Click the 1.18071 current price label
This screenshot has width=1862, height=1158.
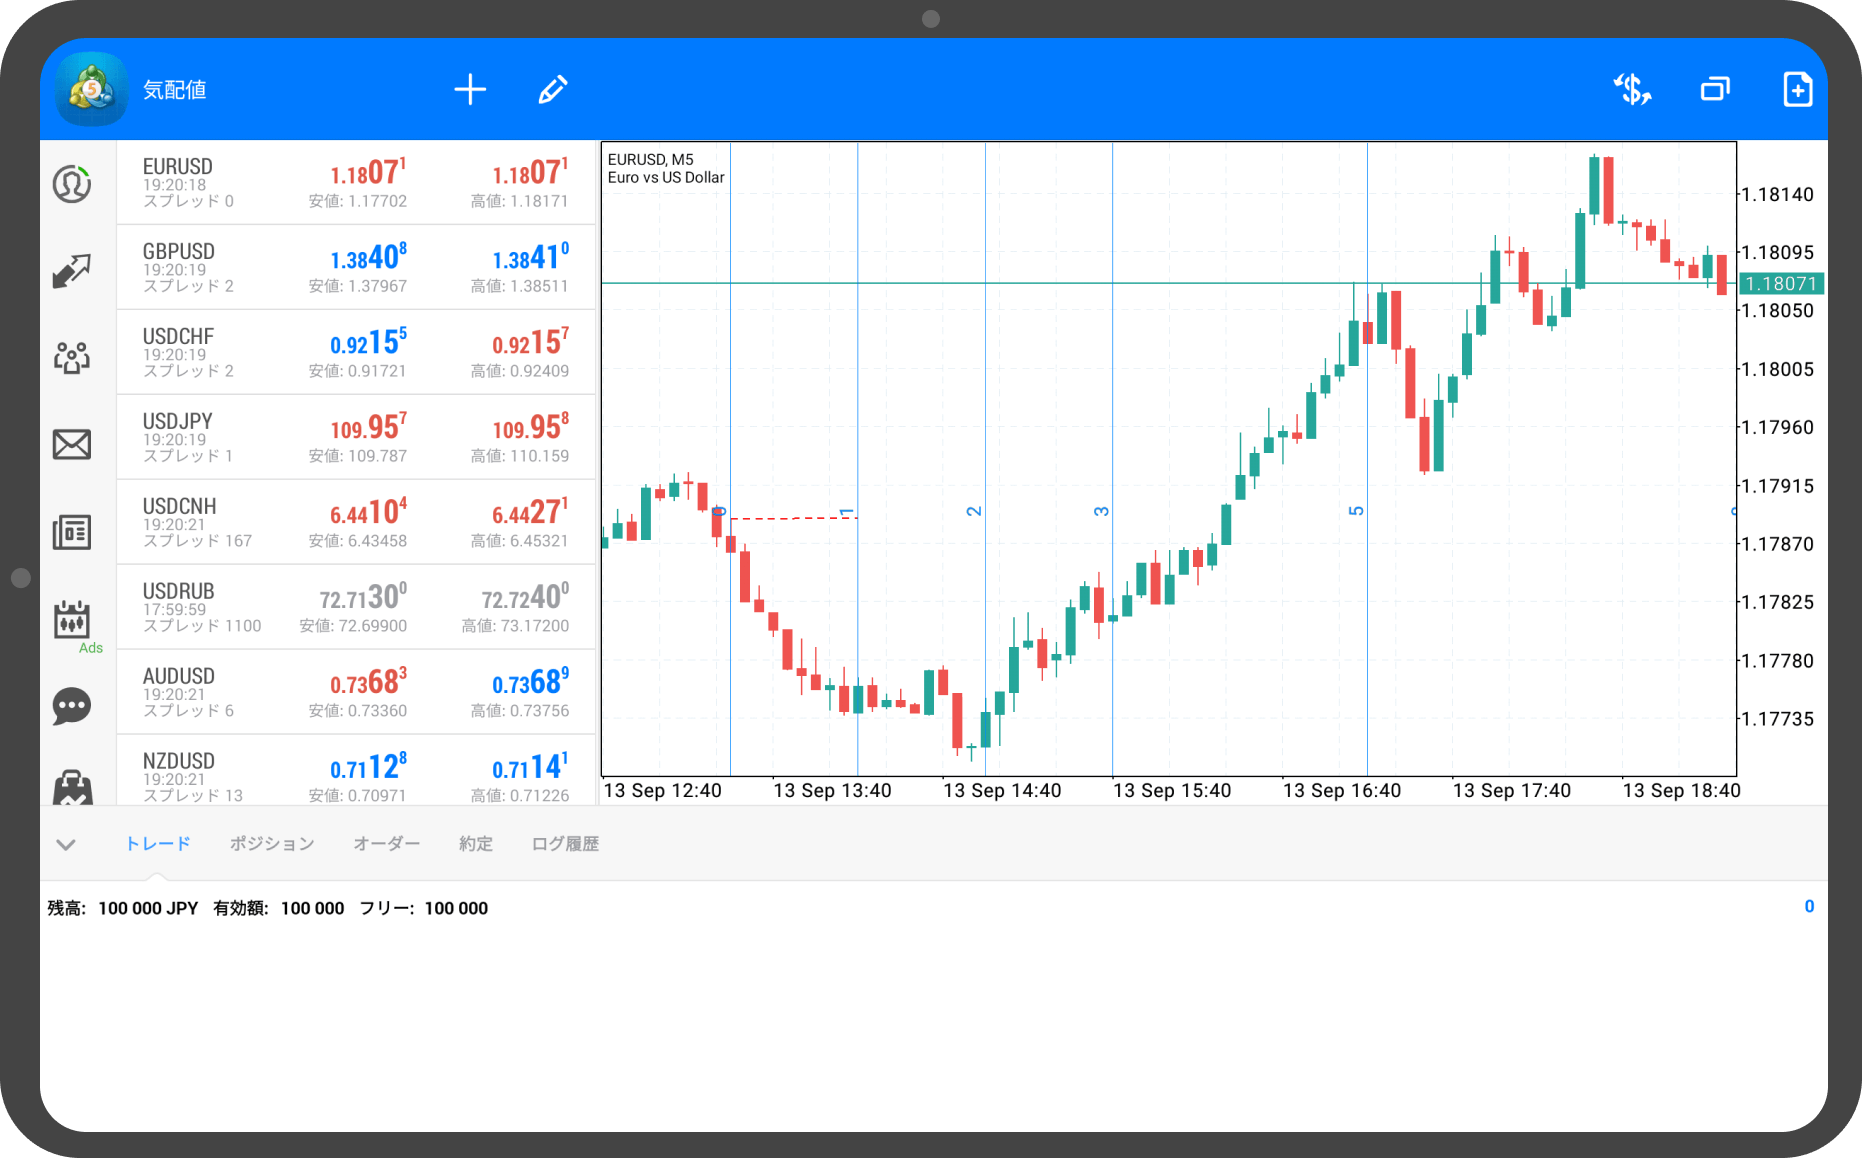coord(1781,284)
